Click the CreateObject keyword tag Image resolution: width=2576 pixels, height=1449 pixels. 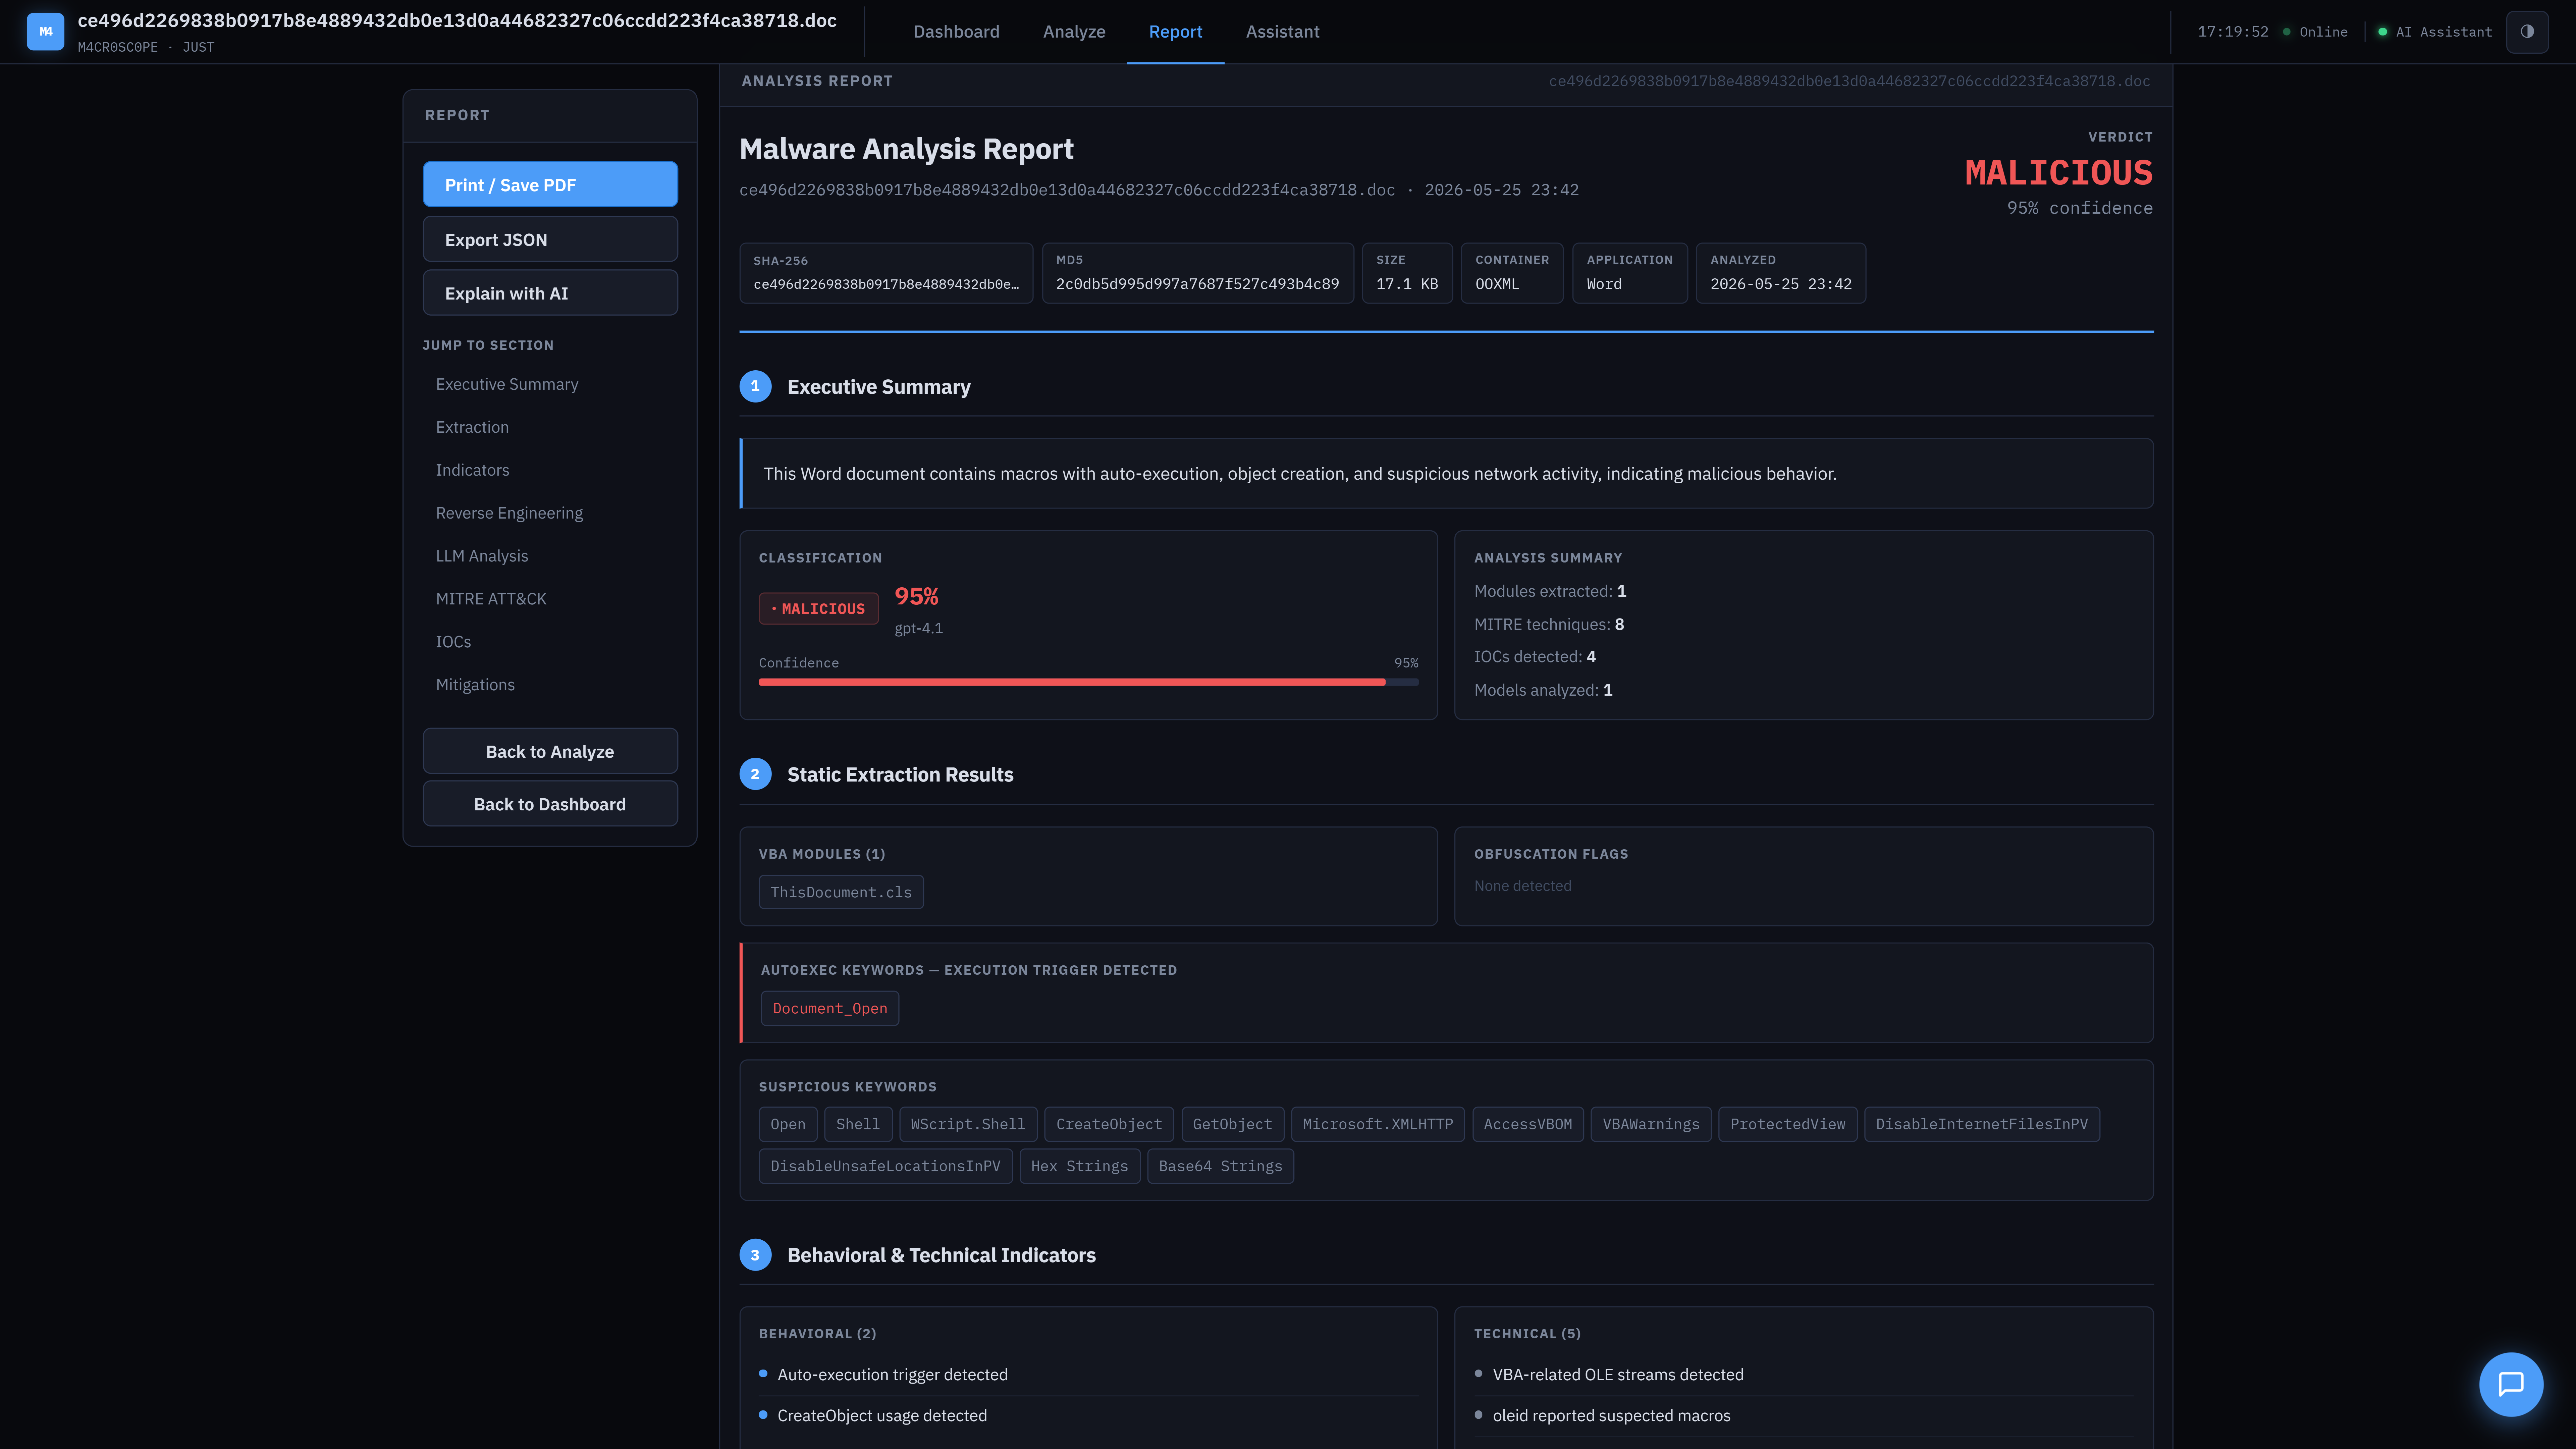[x=1109, y=1124]
